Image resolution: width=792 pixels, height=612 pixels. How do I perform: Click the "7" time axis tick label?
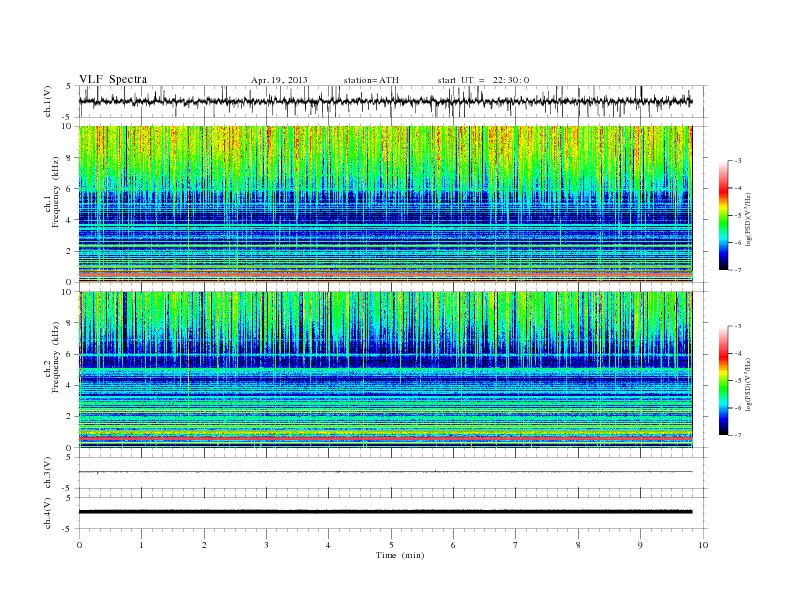click(516, 545)
